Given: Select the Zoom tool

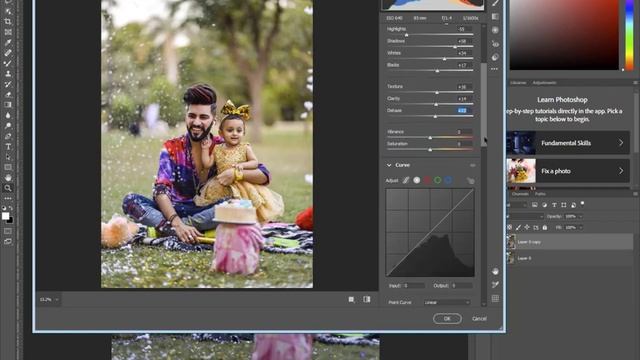Looking at the screenshot, I should (8, 188).
